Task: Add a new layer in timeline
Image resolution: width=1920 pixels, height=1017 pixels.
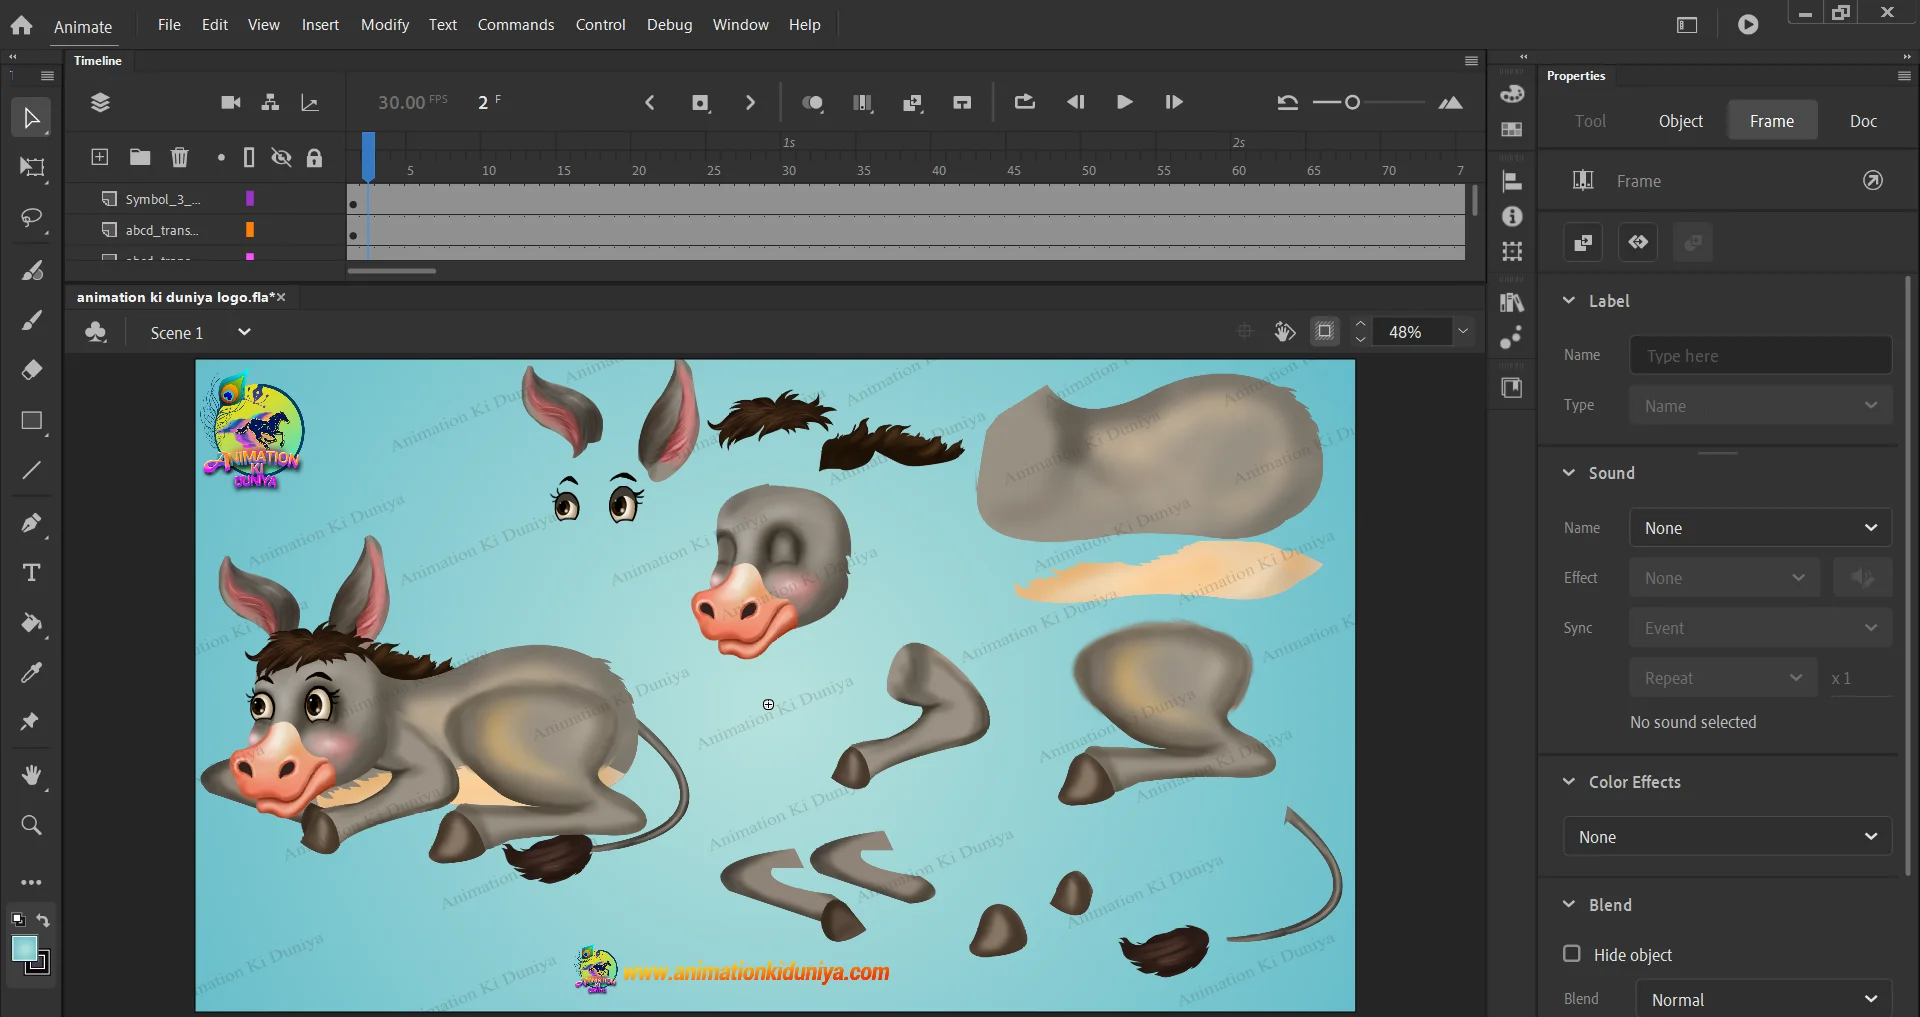Action: click(x=100, y=157)
